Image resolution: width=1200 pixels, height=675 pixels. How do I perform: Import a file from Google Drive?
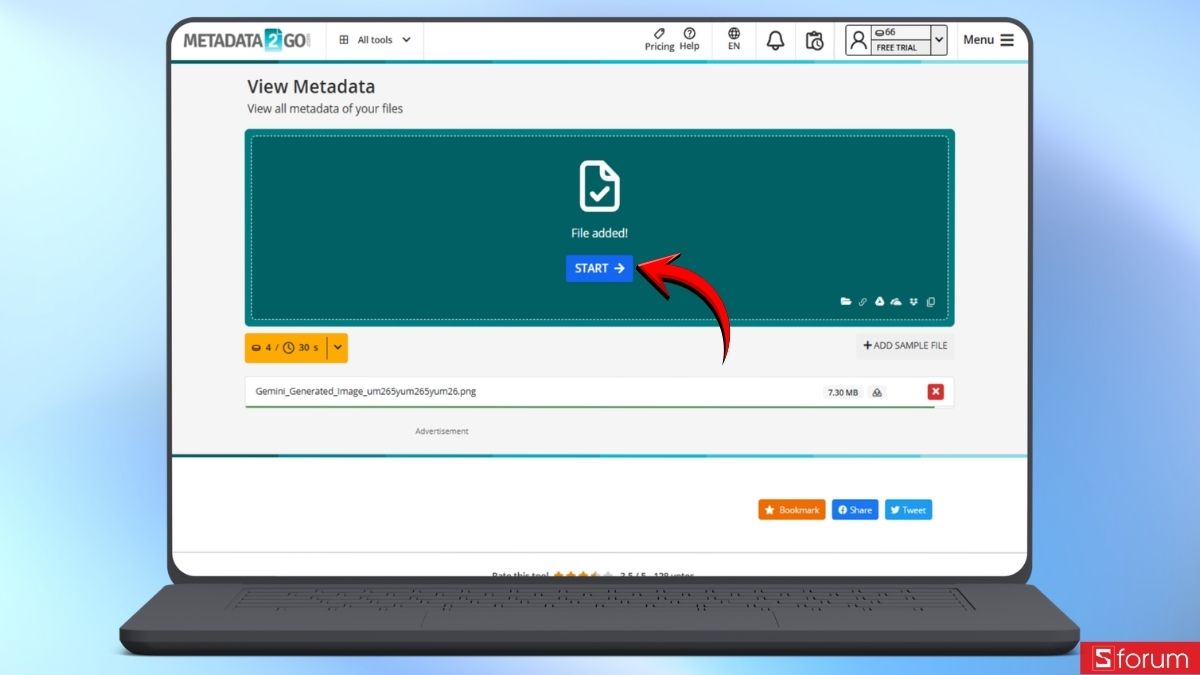(879, 301)
